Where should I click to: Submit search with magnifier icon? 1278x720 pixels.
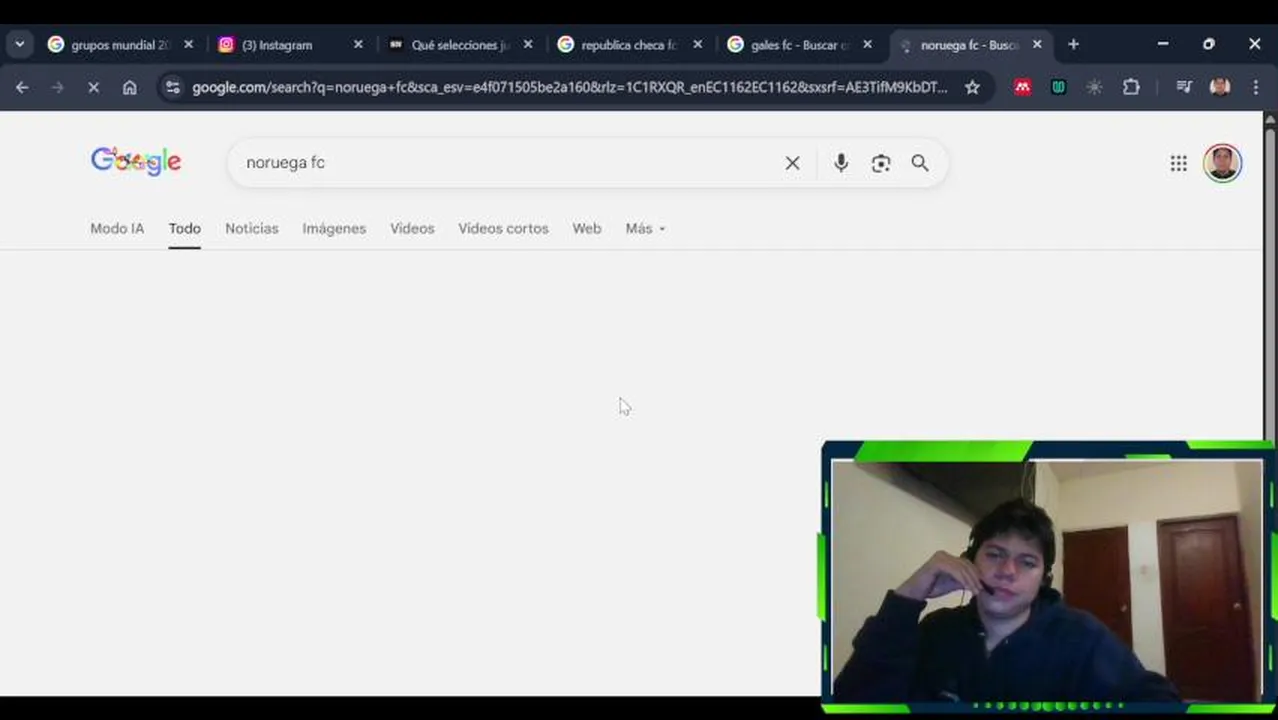(920, 163)
